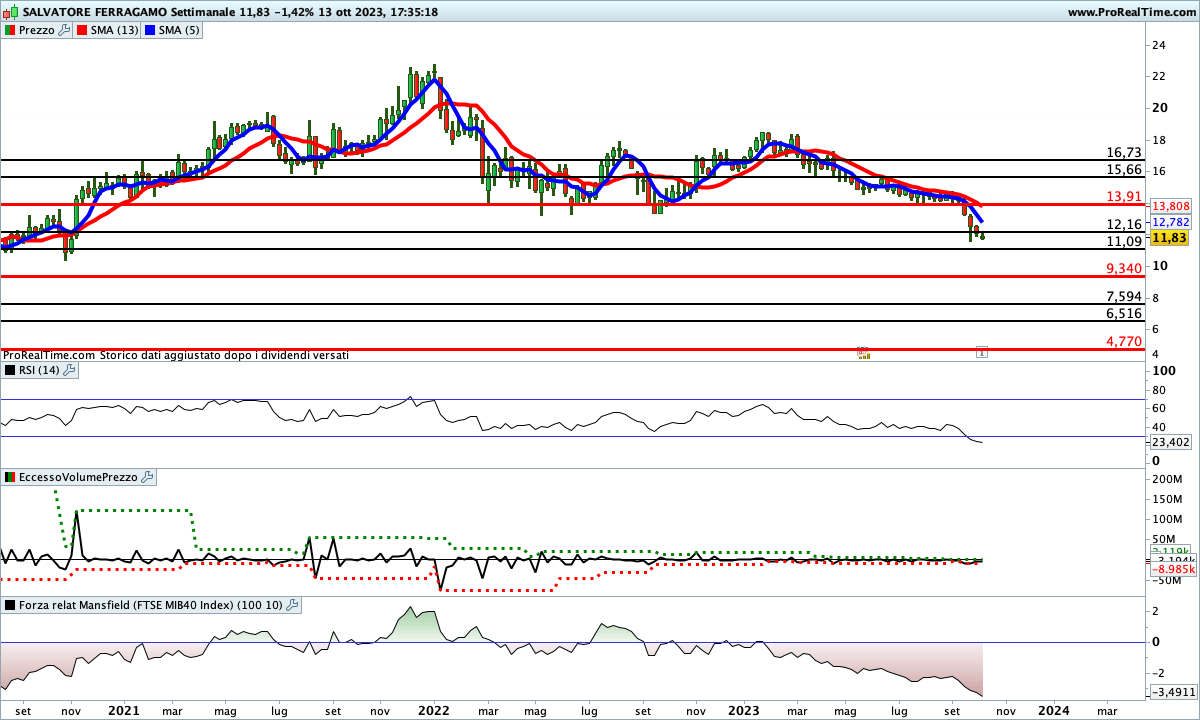Select the SMA (13) indicator label
Screen dimensions: 1200x720
pyautogui.click(x=115, y=30)
